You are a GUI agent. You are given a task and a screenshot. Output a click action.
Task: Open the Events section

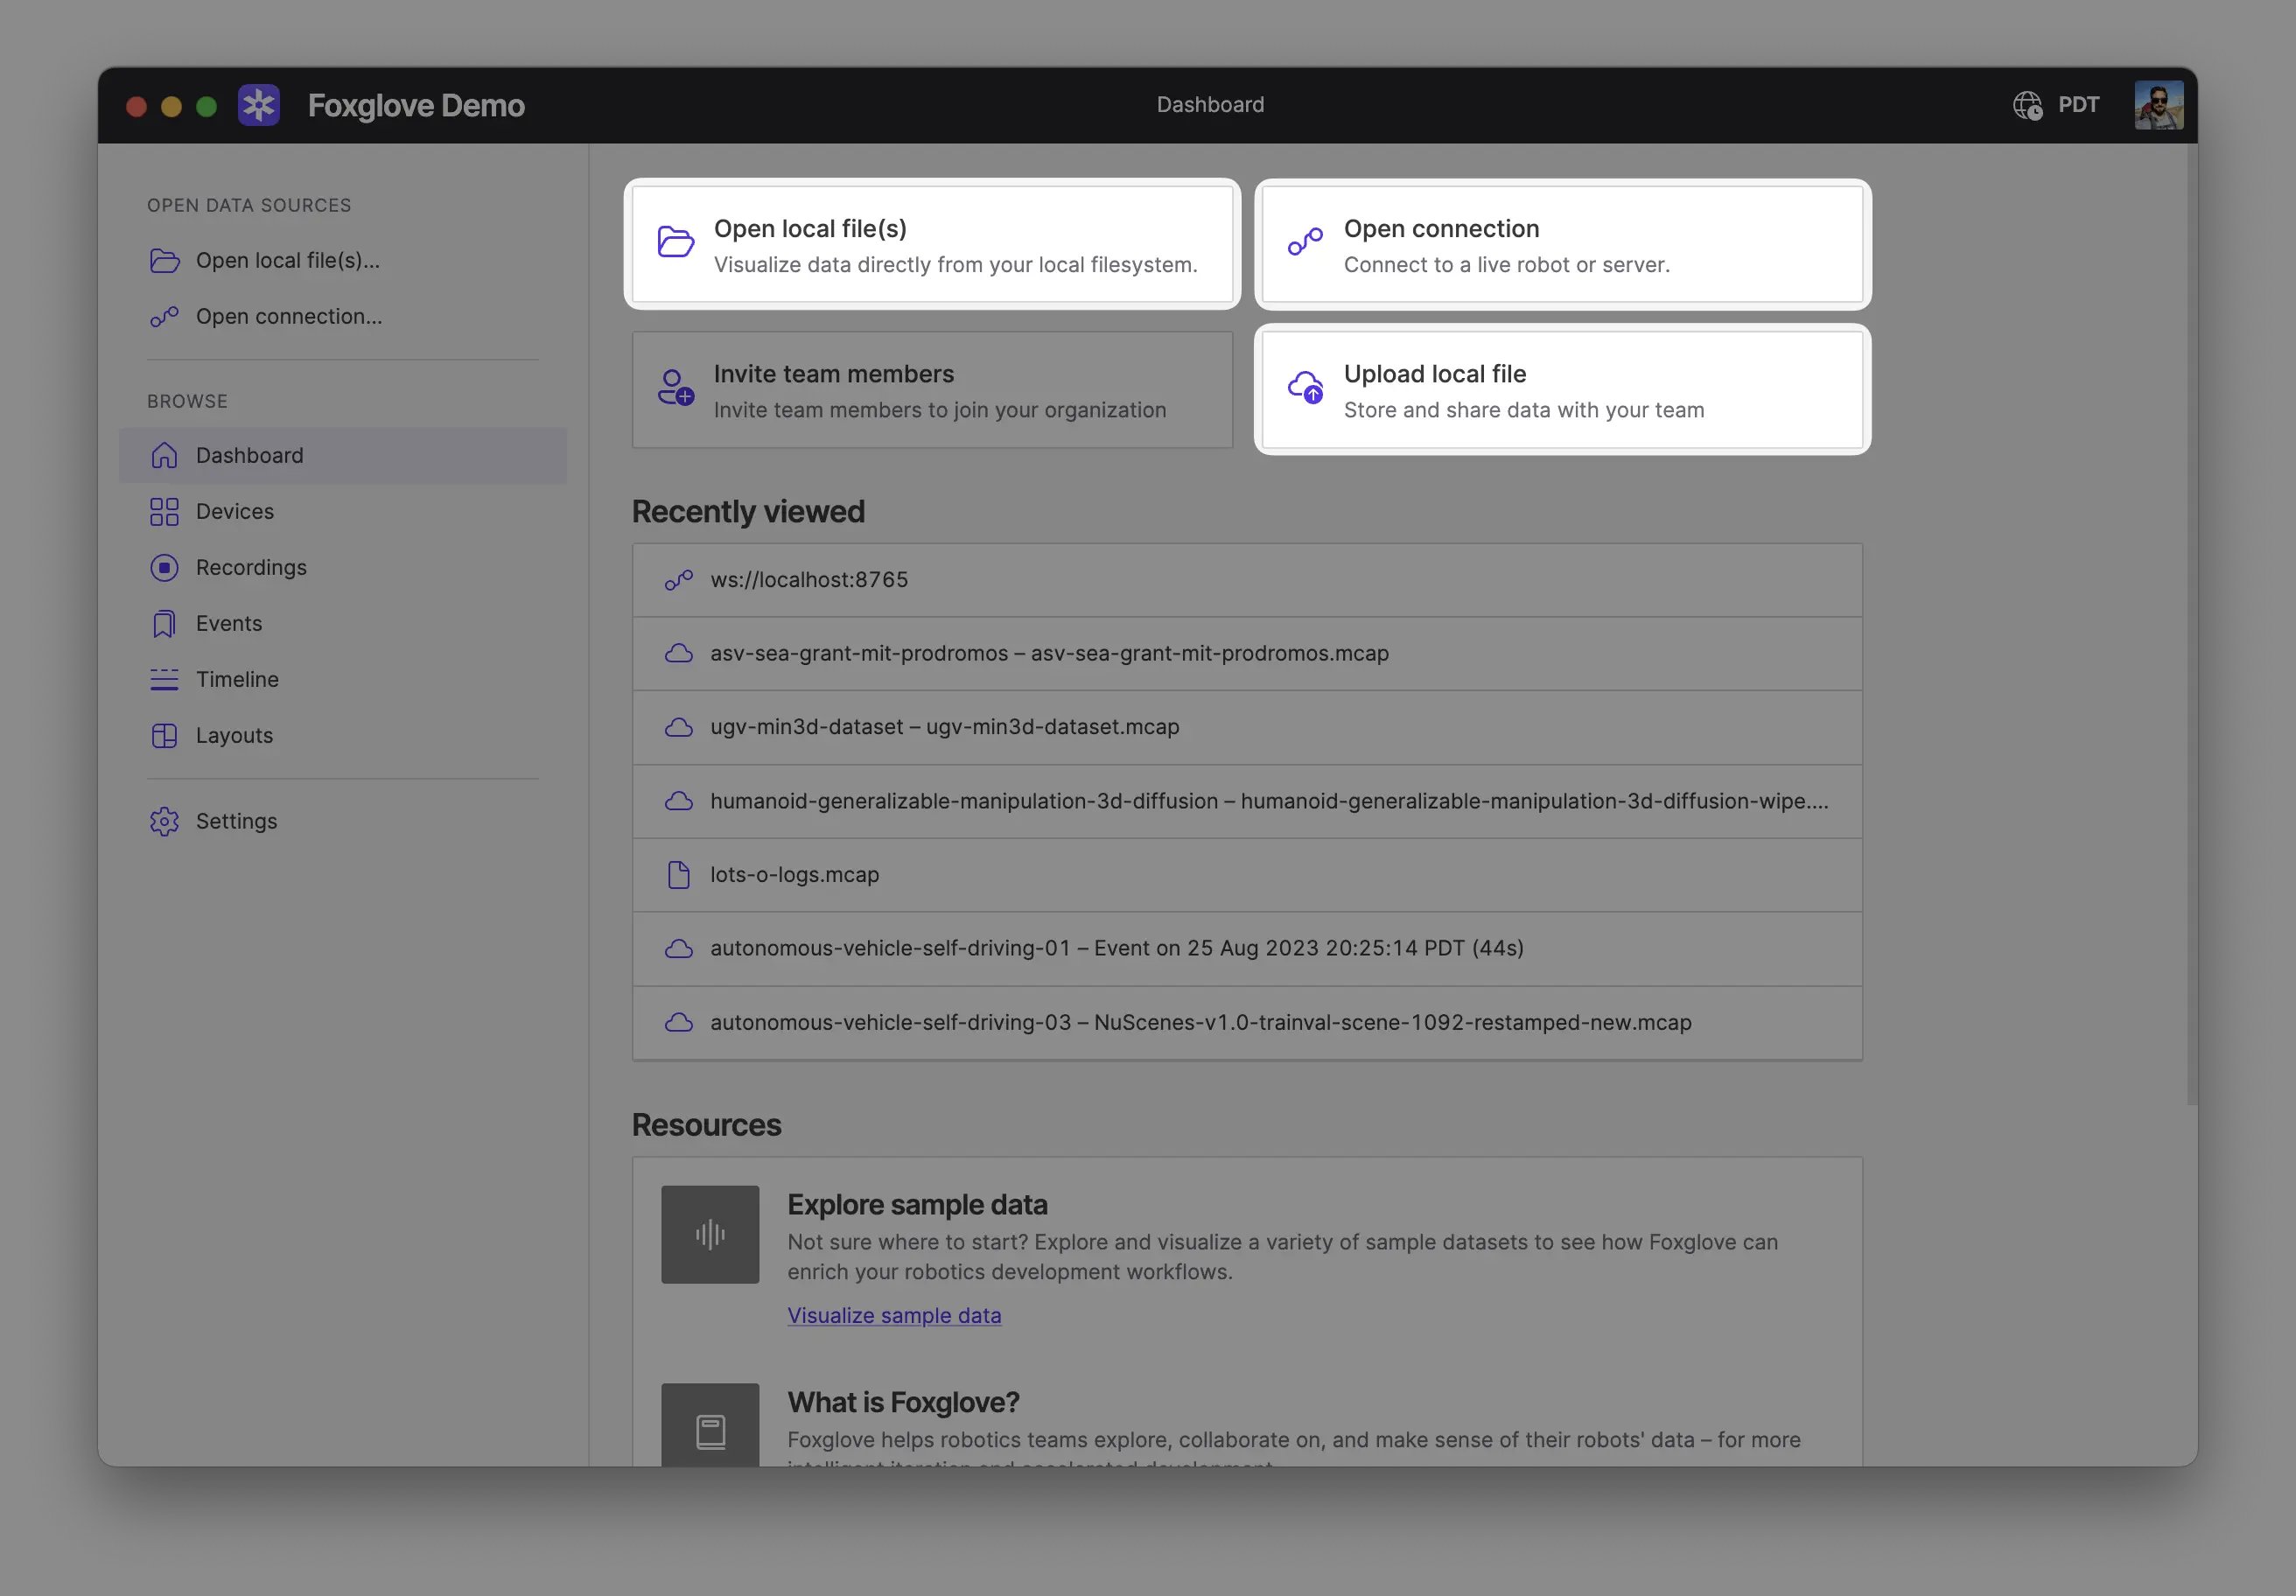[x=229, y=623]
